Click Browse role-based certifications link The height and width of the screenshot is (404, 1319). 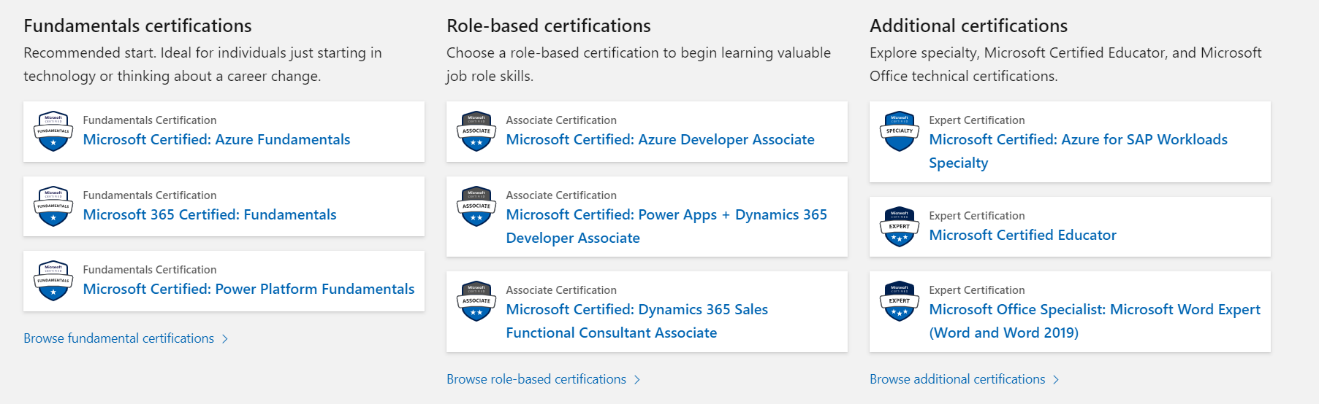coord(536,380)
